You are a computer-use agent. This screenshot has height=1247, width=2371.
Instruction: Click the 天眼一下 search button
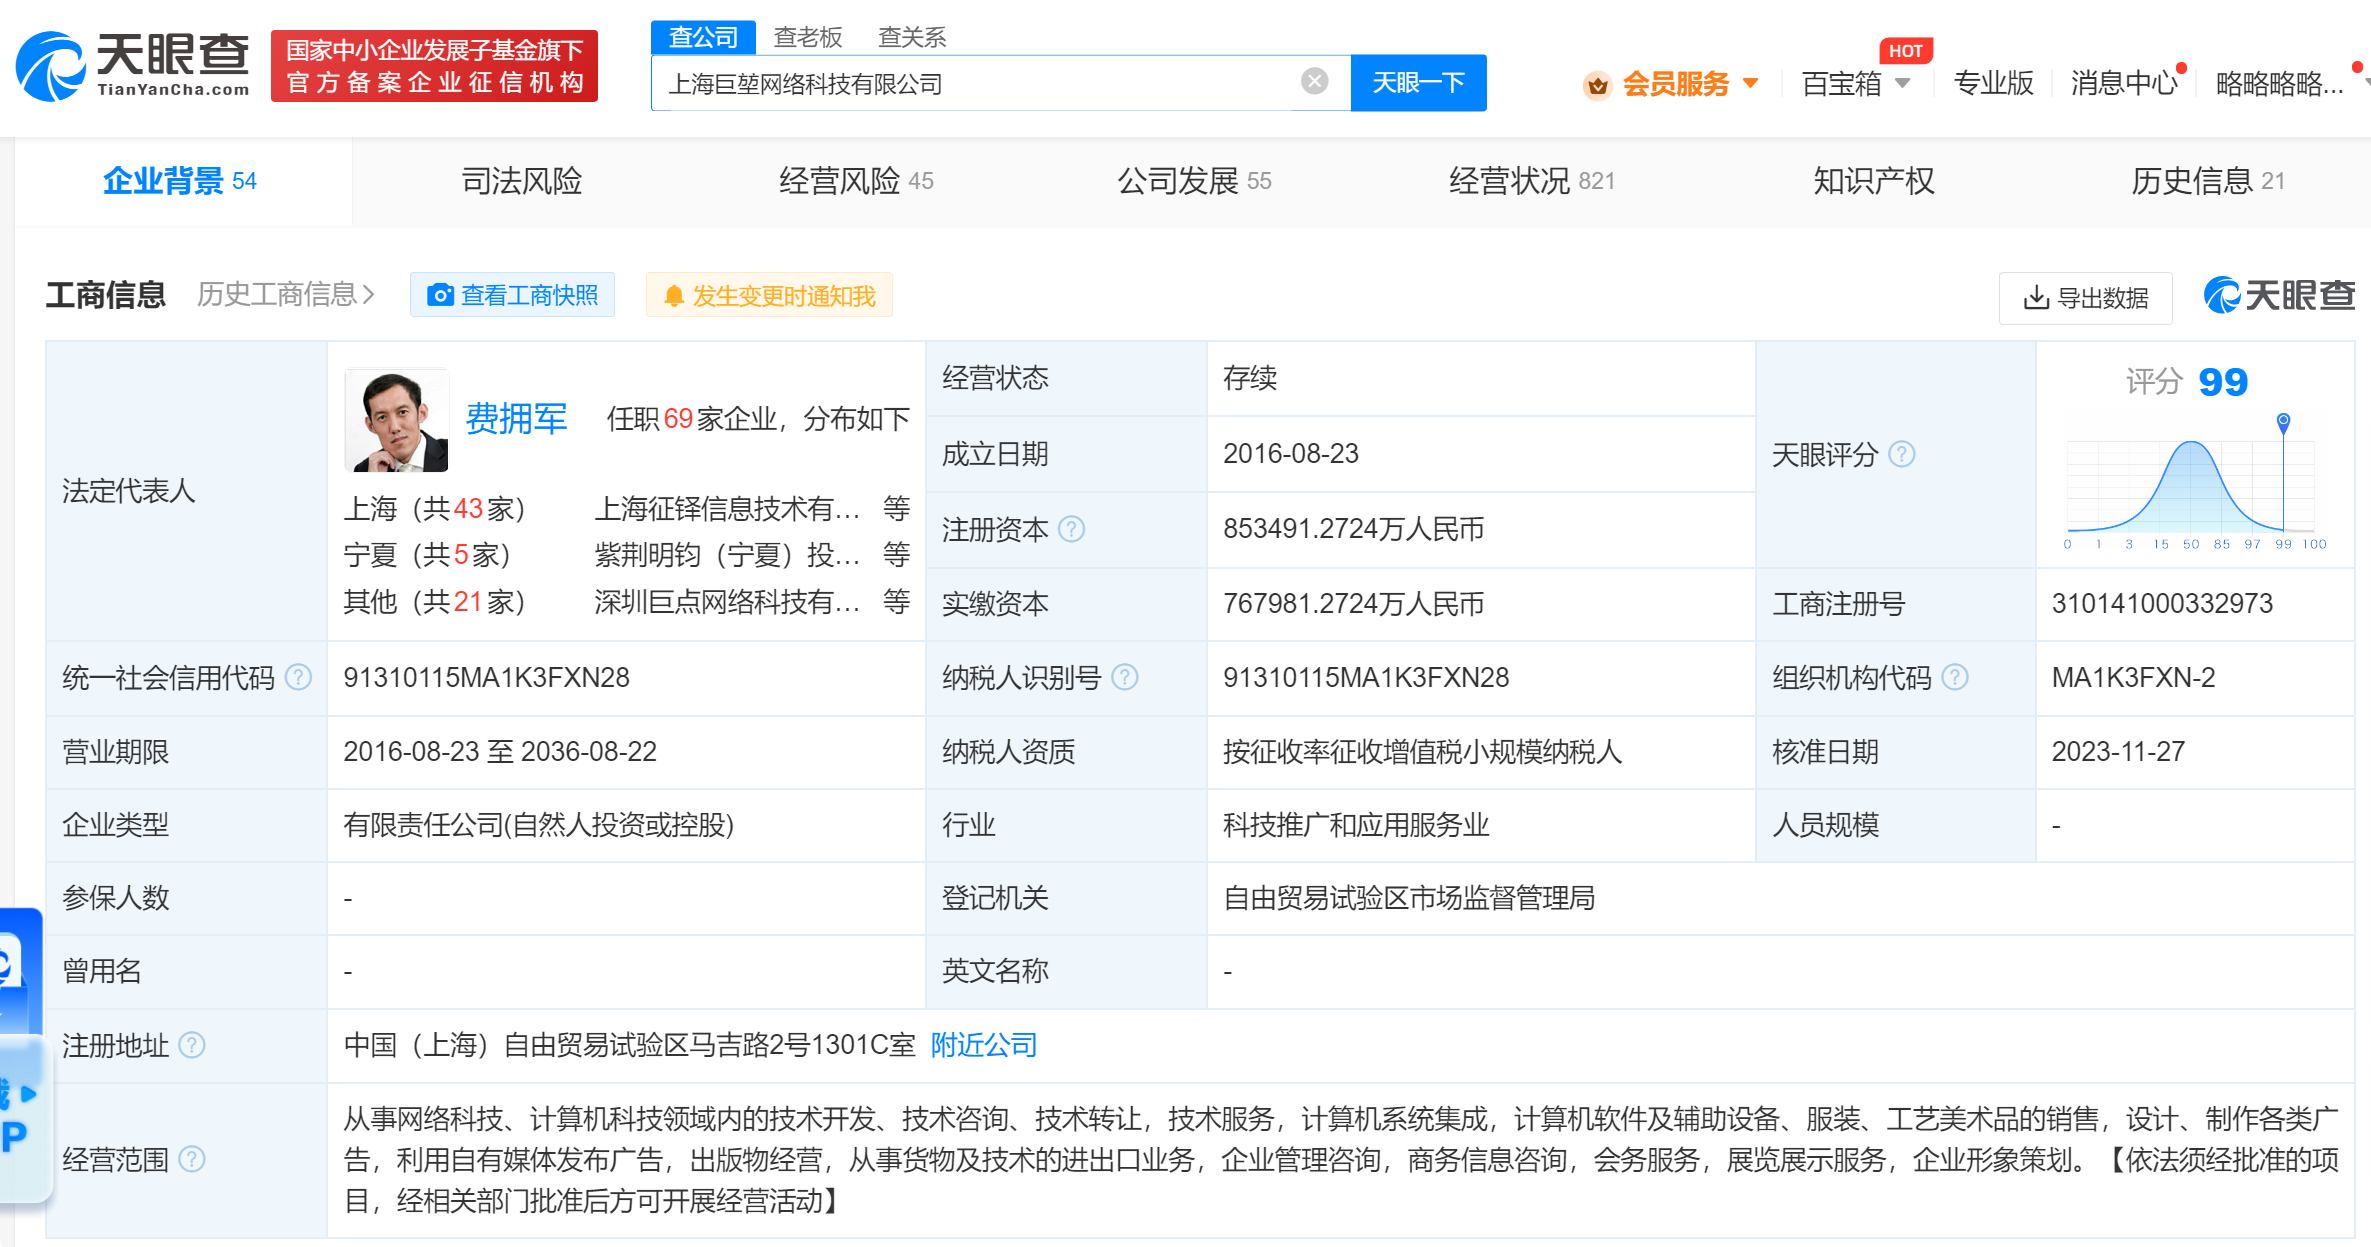pos(1418,82)
